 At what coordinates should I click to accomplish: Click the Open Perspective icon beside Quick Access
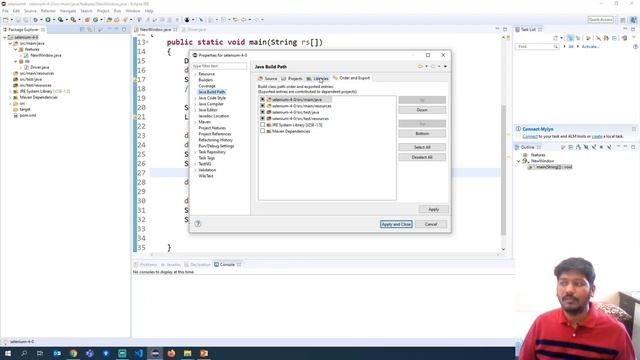[623, 20]
